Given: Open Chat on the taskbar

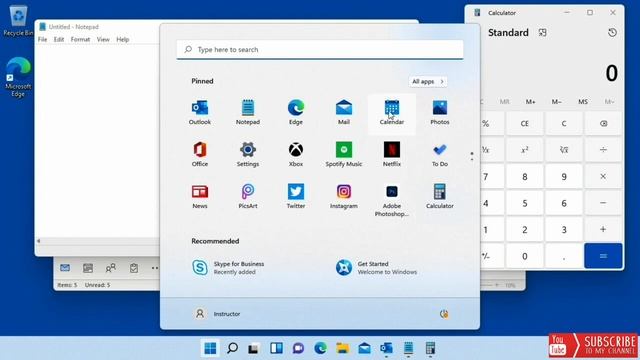Looking at the screenshot, I should [x=298, y=348].
